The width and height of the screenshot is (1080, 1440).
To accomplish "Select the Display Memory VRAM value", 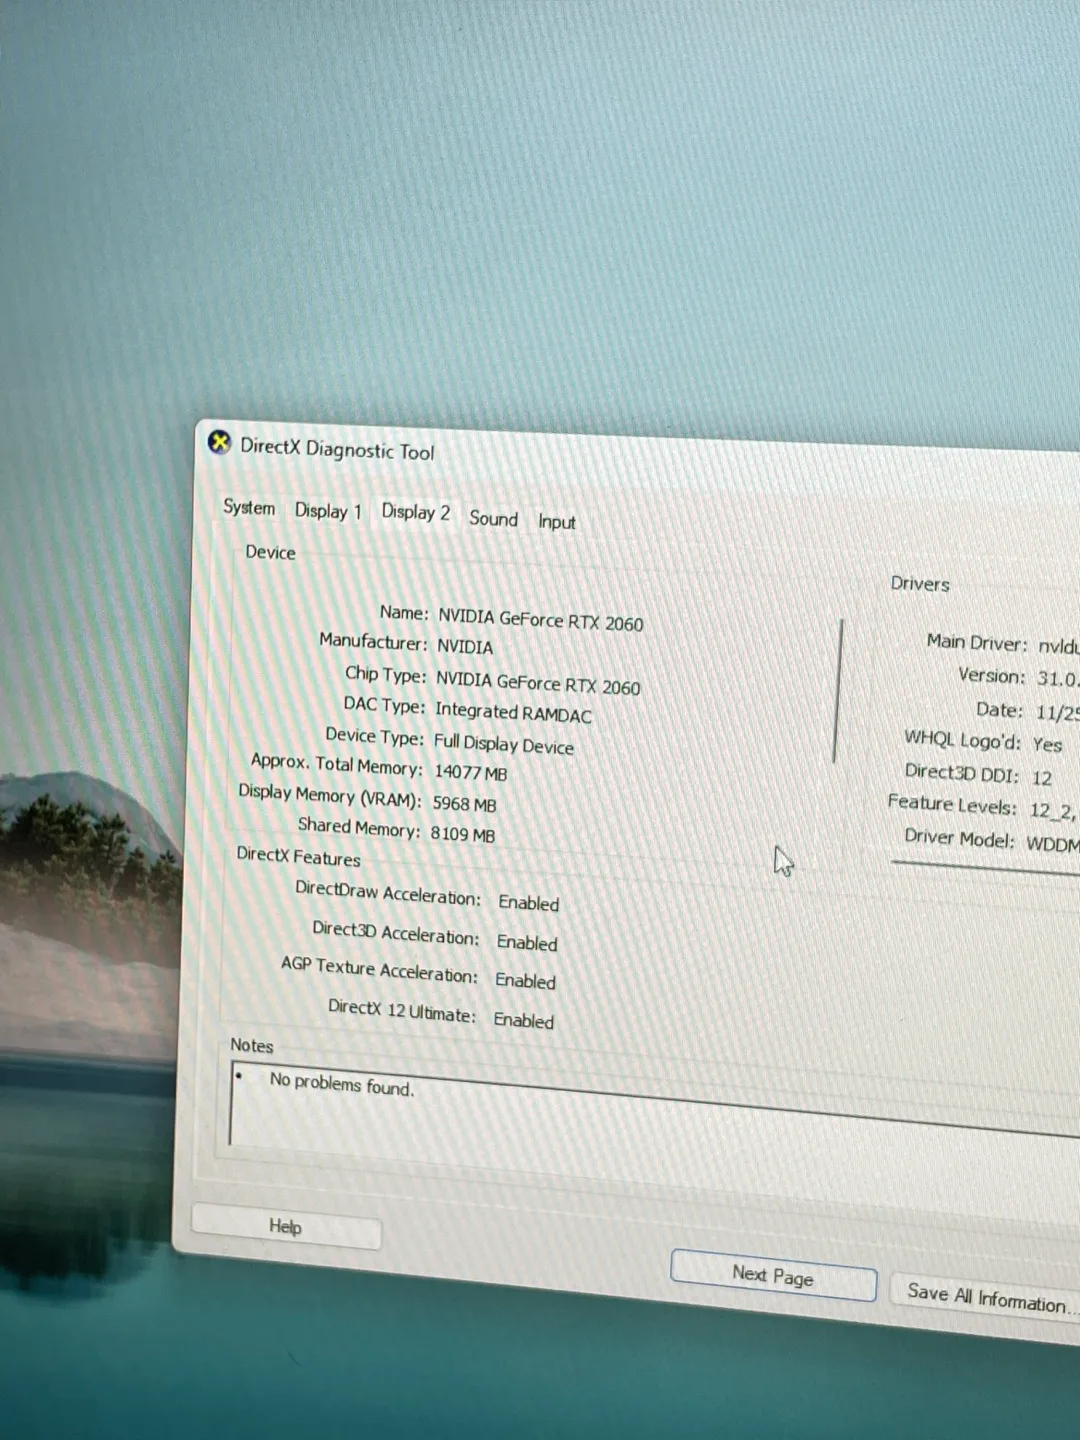I will pyautogui.click(x=463, y=803).
